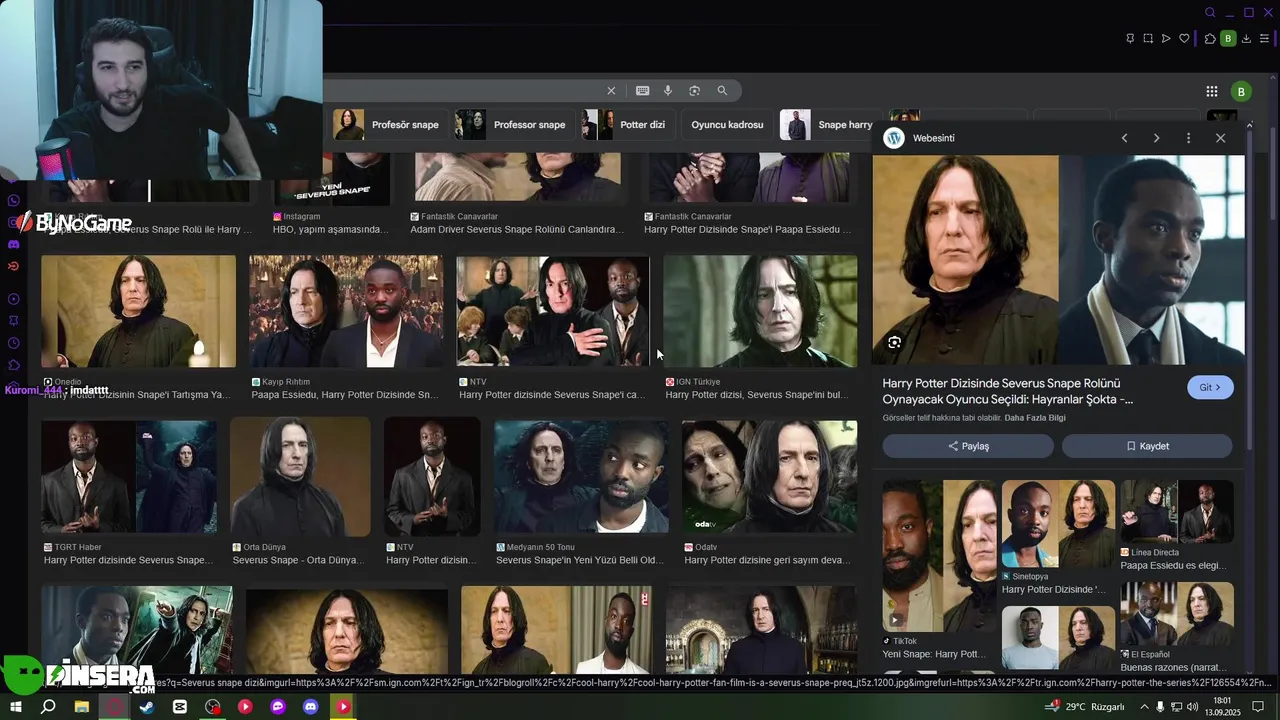Go to previous image in preview panel
1280x720 pixels.
1124,138
